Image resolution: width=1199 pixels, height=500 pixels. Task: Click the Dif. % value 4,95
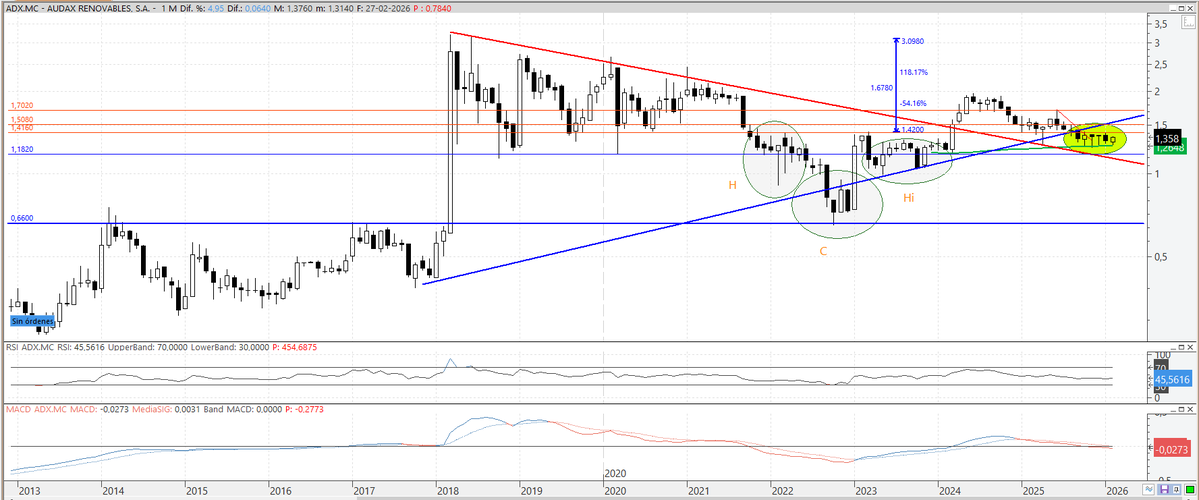(215, 8)
